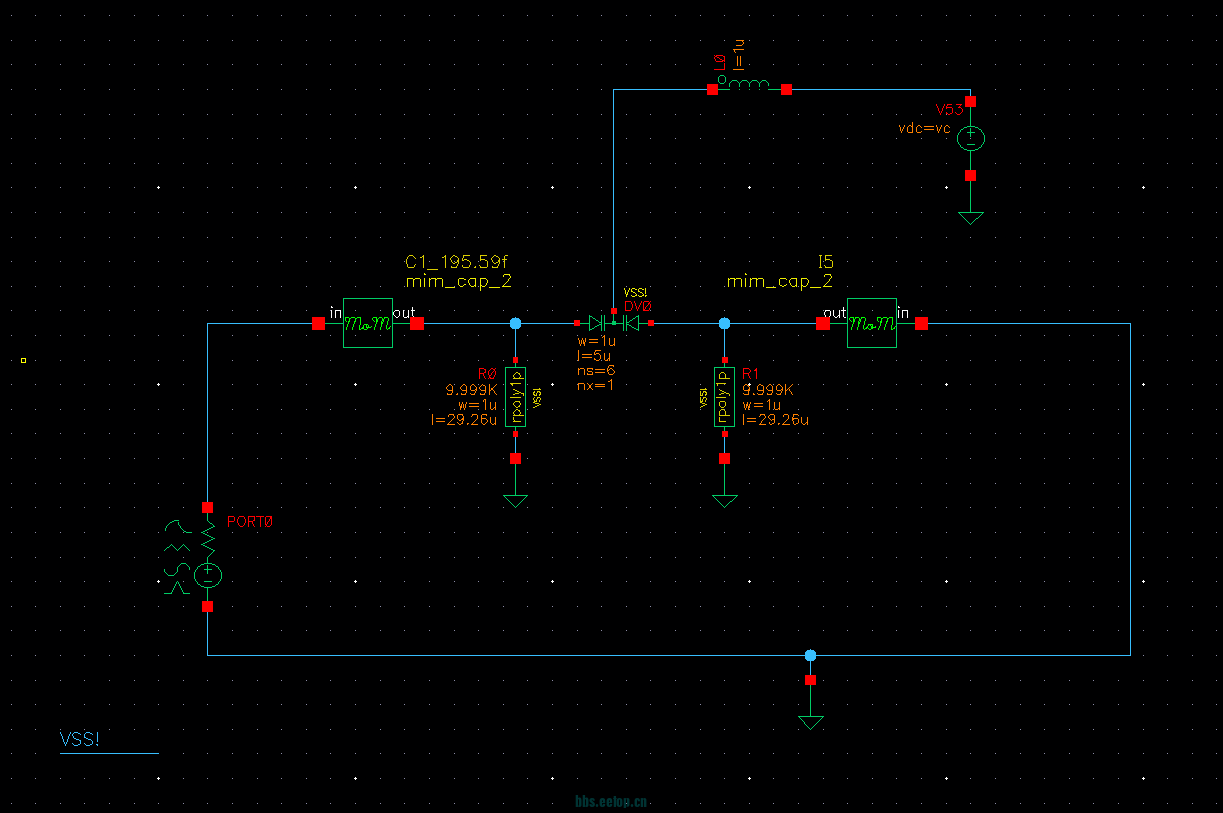Image resolution: width=1223 pixels, height=813 pixels.
Task: Select the 'R0' resistor name label
Action: click(488, 375)
